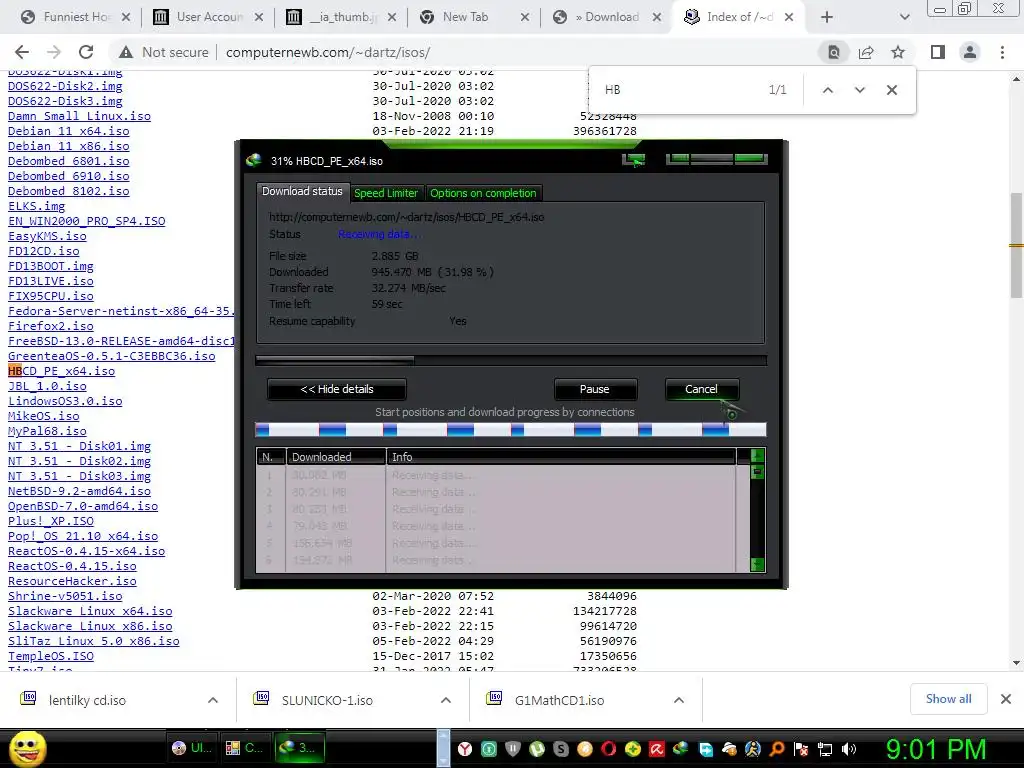Bookmark this page with the star icon
Screen dimensions: 1024x768
point(898,52)
